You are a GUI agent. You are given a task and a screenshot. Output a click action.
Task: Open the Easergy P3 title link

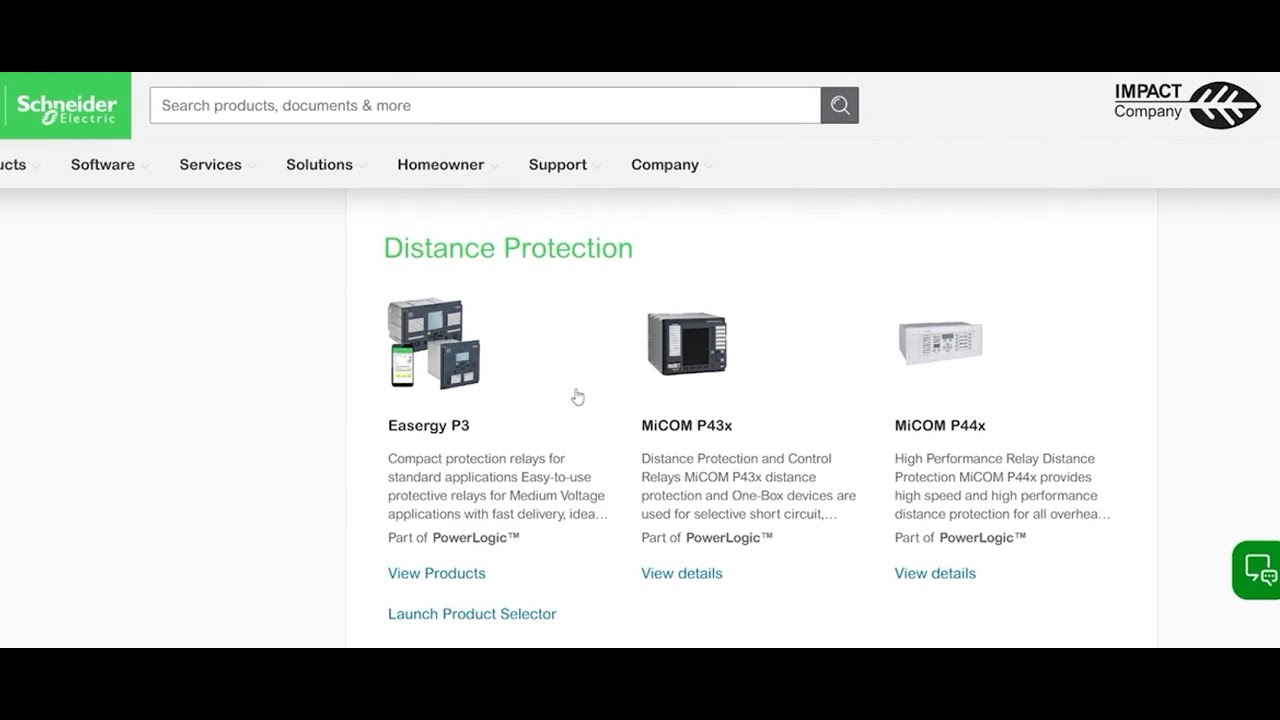point(429,425)
